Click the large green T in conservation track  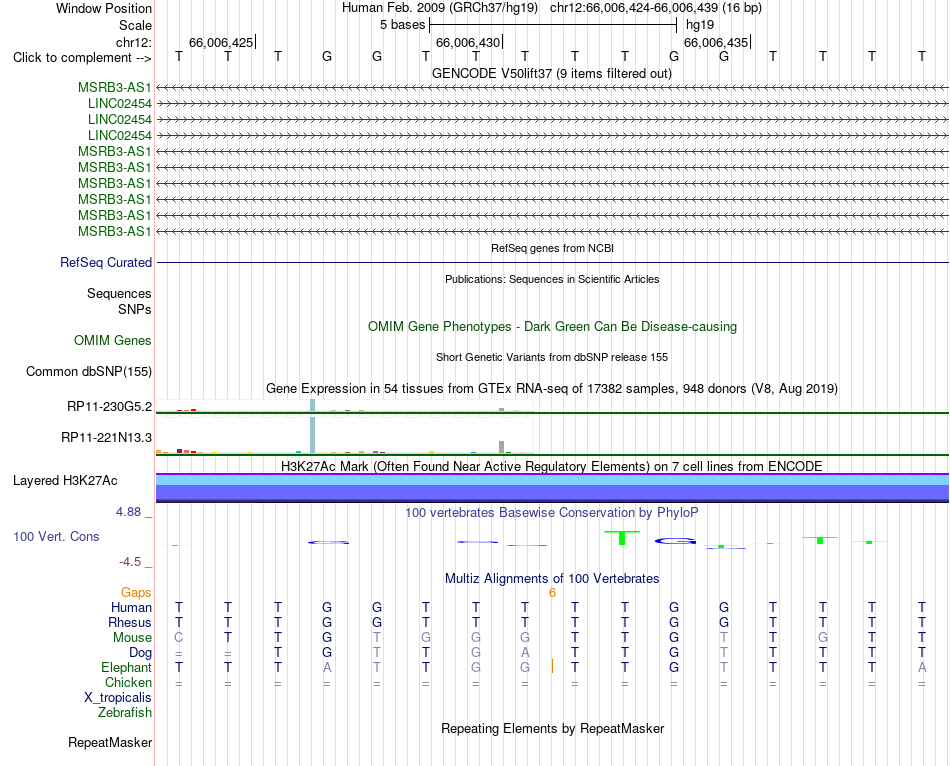coord(622,538)
